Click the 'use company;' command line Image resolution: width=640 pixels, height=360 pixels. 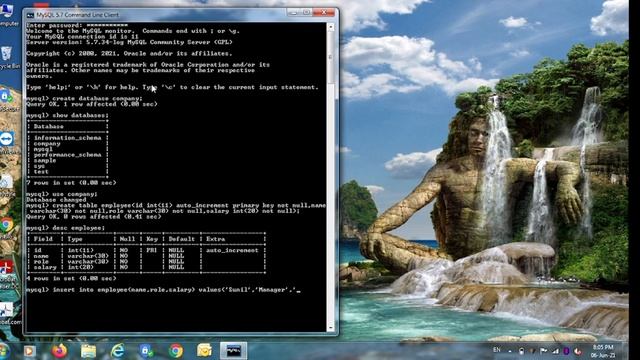[x=62, y=194]
